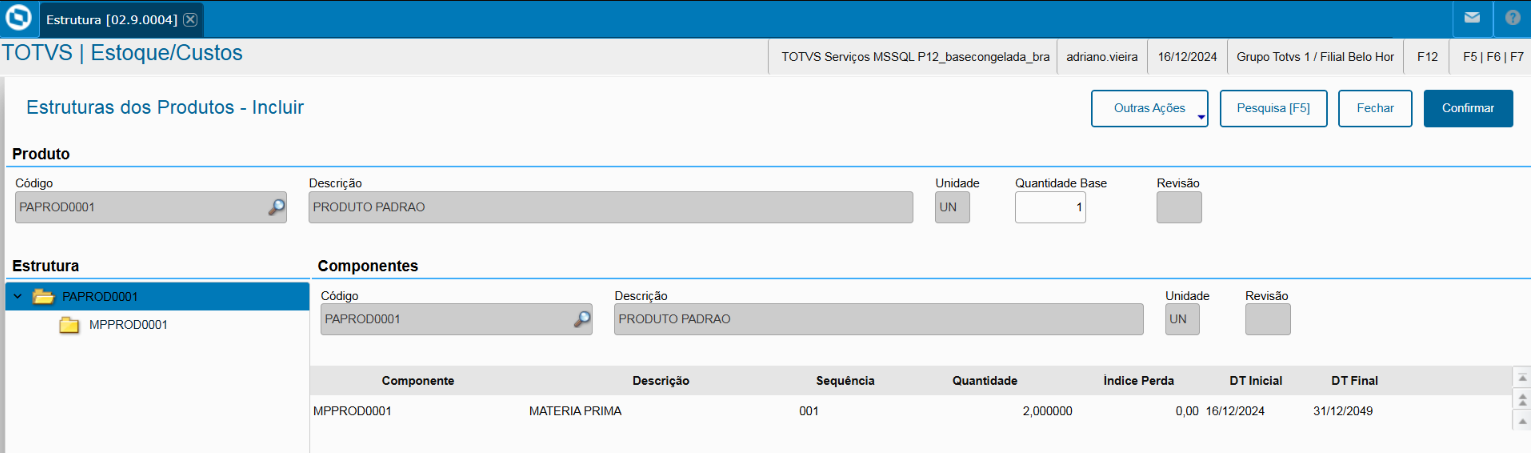This screenshot has width=1531, height=453.
Task: Page up with the double-arrow grid button
Action: 1522,399
